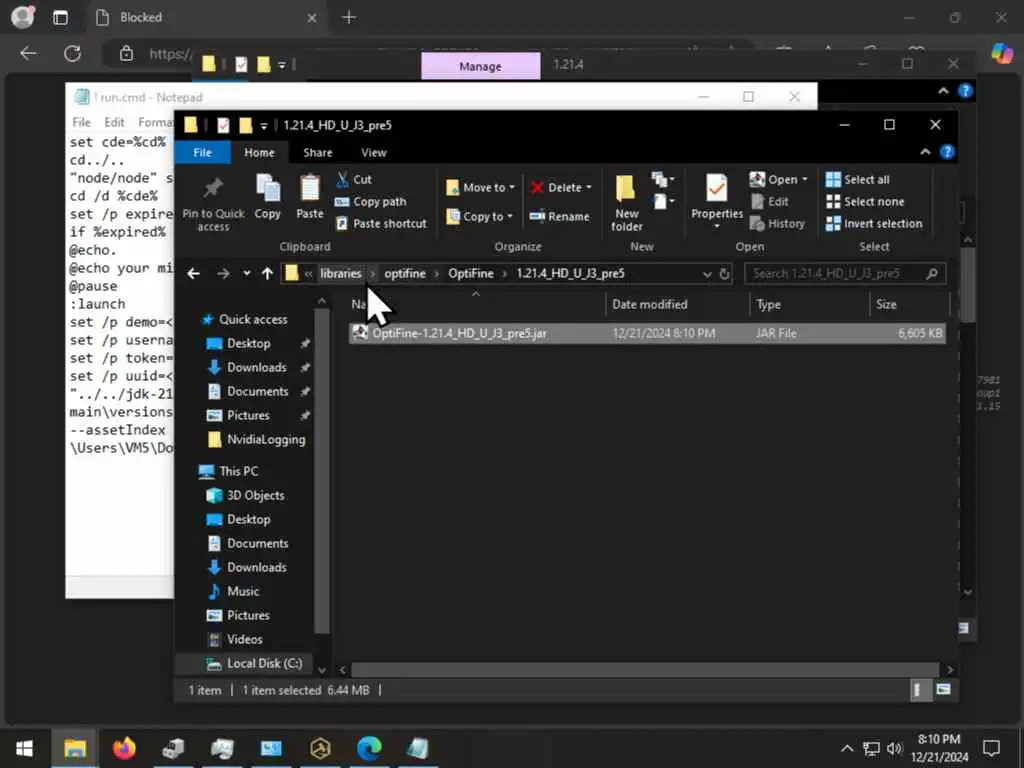Switch to the View ribbon tab
Screen dimensions: 1024x768
tap(374, 152)
